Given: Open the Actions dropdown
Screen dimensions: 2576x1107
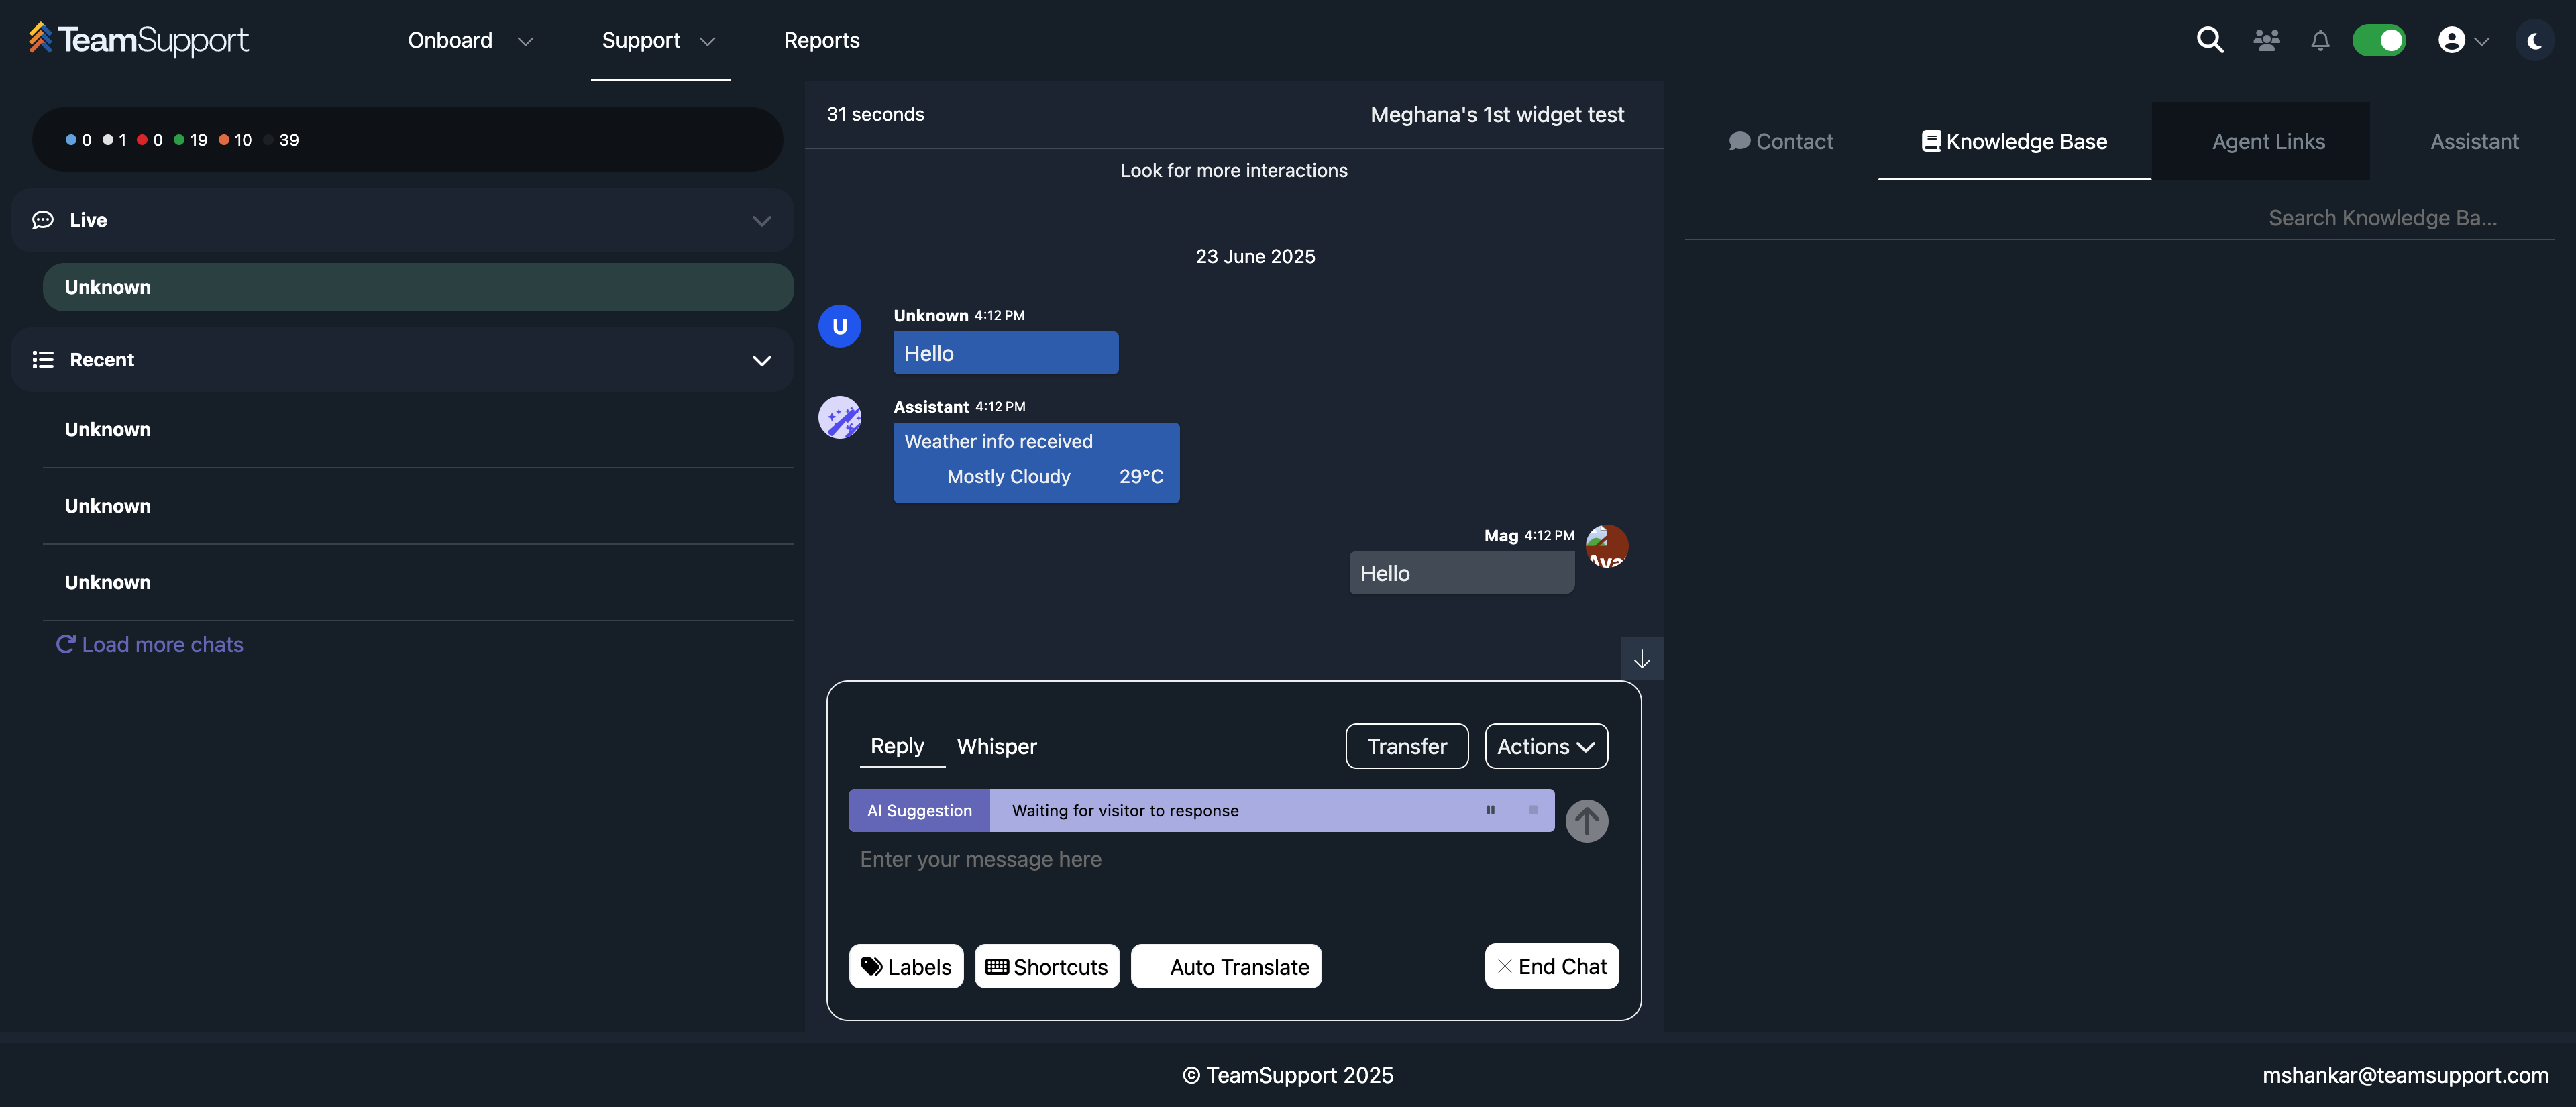Looking at the screenshot, I should click(1546, 746).
